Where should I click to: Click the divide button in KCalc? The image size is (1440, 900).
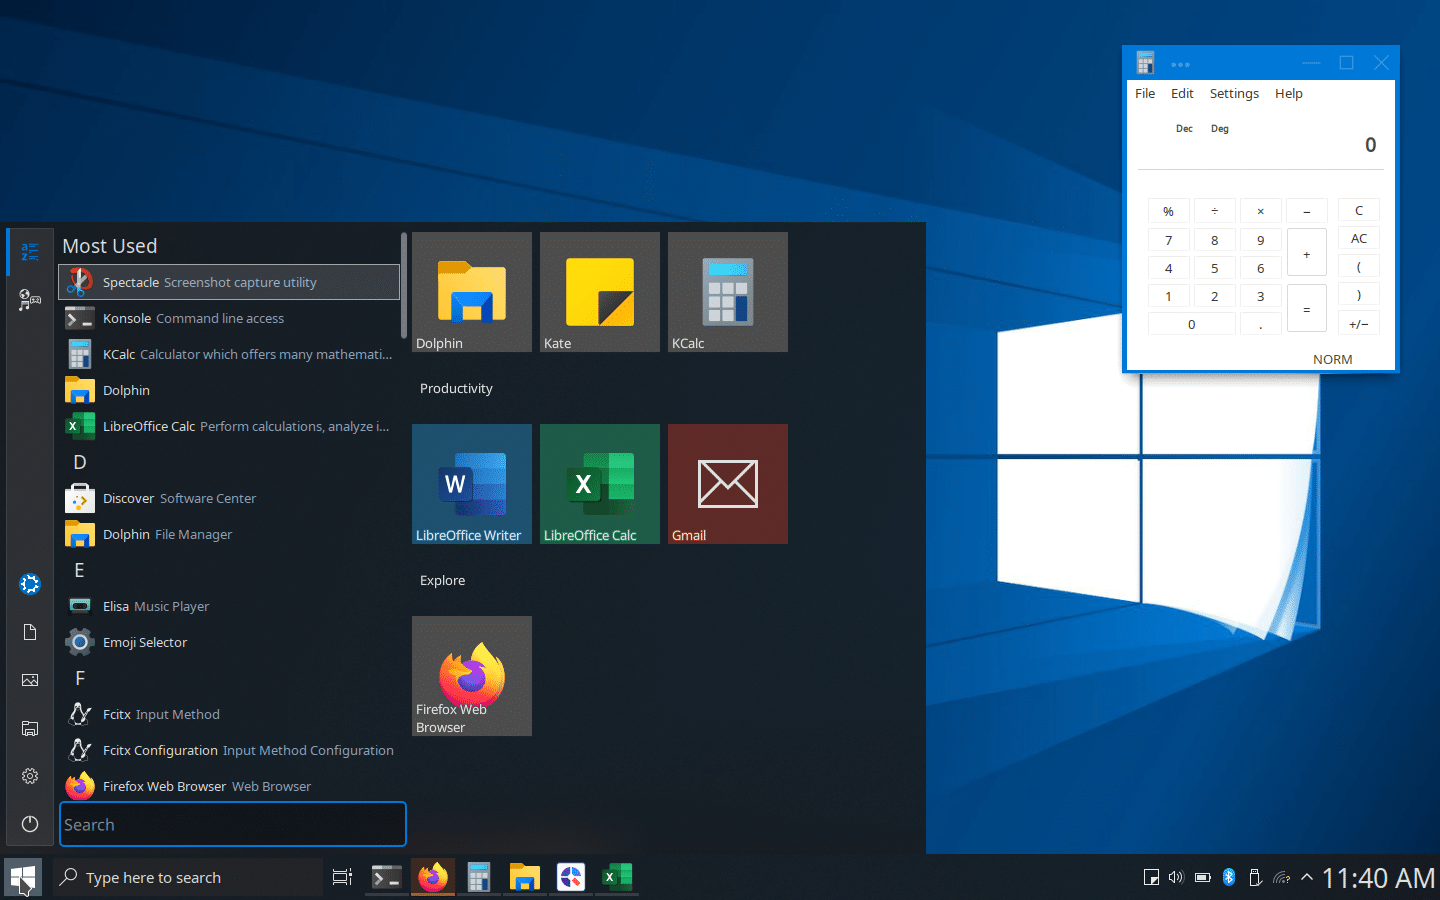pyautogui.click(x=1214, y=211)
